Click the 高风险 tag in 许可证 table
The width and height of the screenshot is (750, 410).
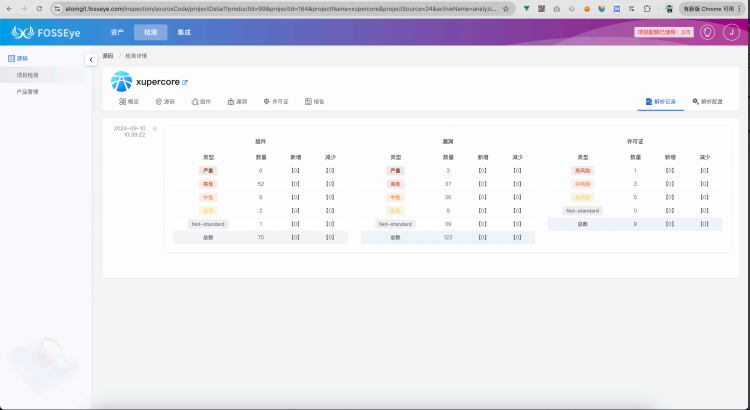coord(582,170)
